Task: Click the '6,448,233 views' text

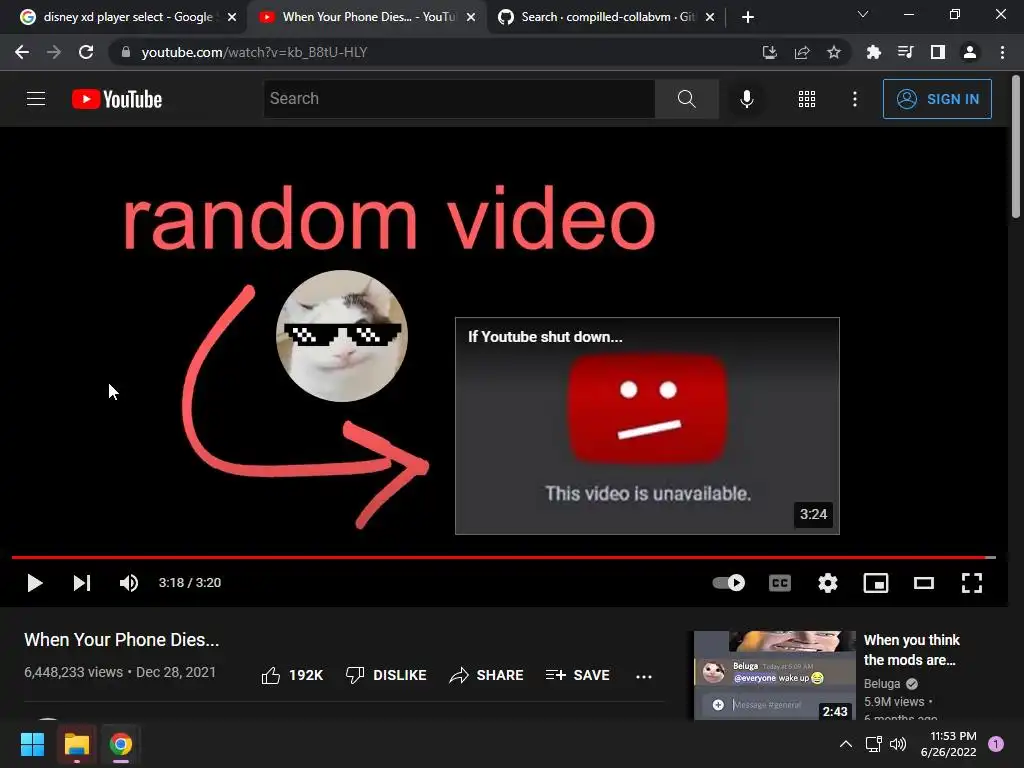Action: [x=73, y=672]
